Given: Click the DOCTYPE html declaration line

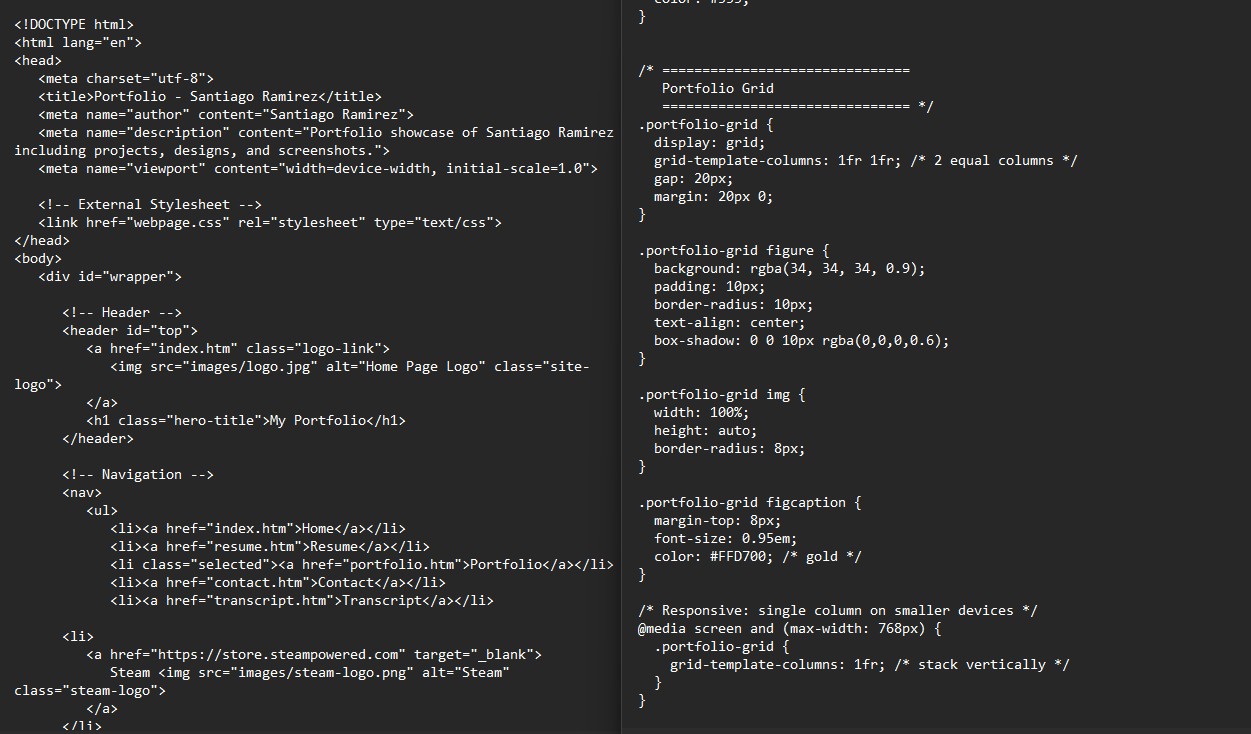Looking at the screenshot, I should [x=74, y=24].
